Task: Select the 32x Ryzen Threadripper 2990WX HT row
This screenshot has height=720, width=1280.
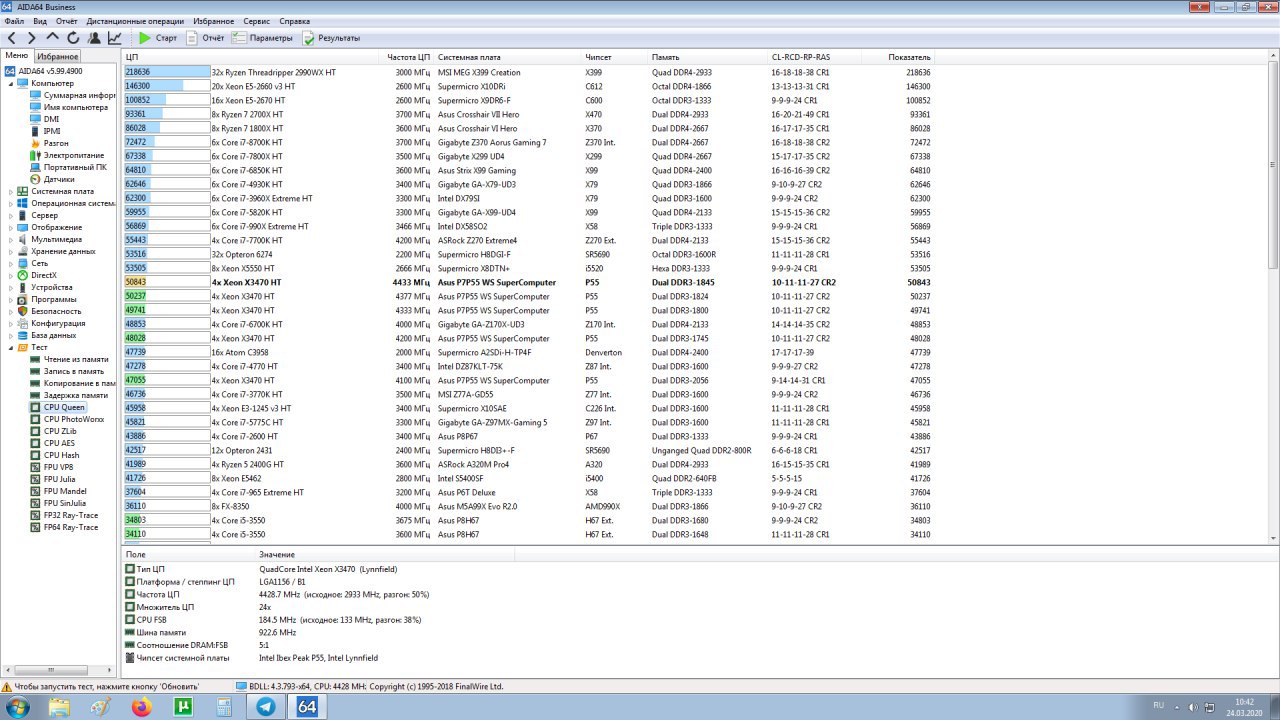Action: [528, 72]
